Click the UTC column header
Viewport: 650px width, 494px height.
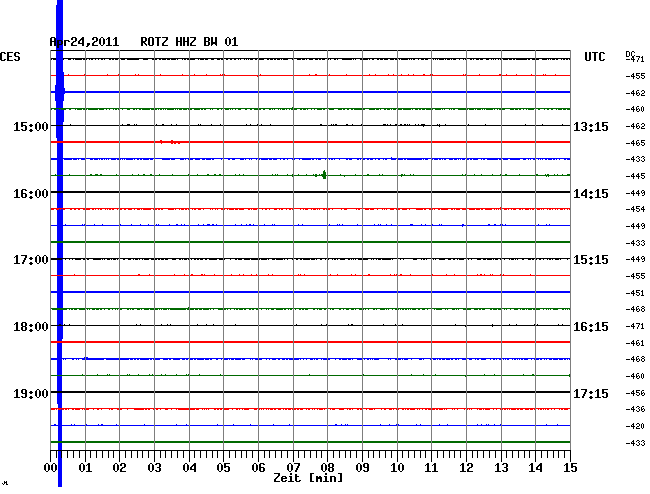(x=595, y=57)
